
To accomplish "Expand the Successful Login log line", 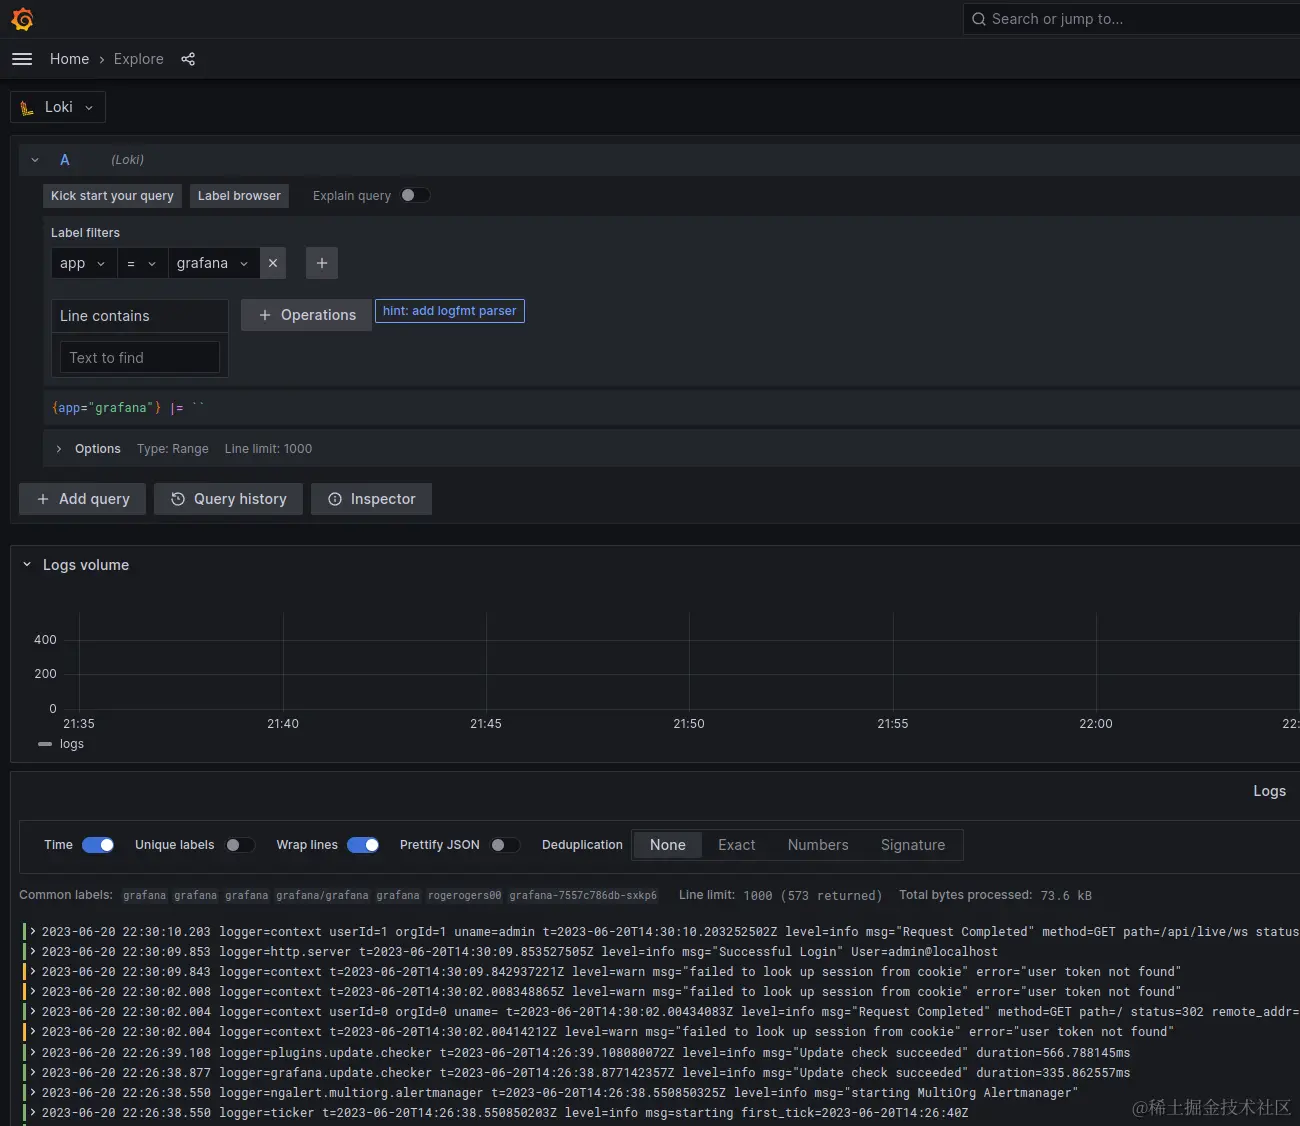I will pos(33,952).
